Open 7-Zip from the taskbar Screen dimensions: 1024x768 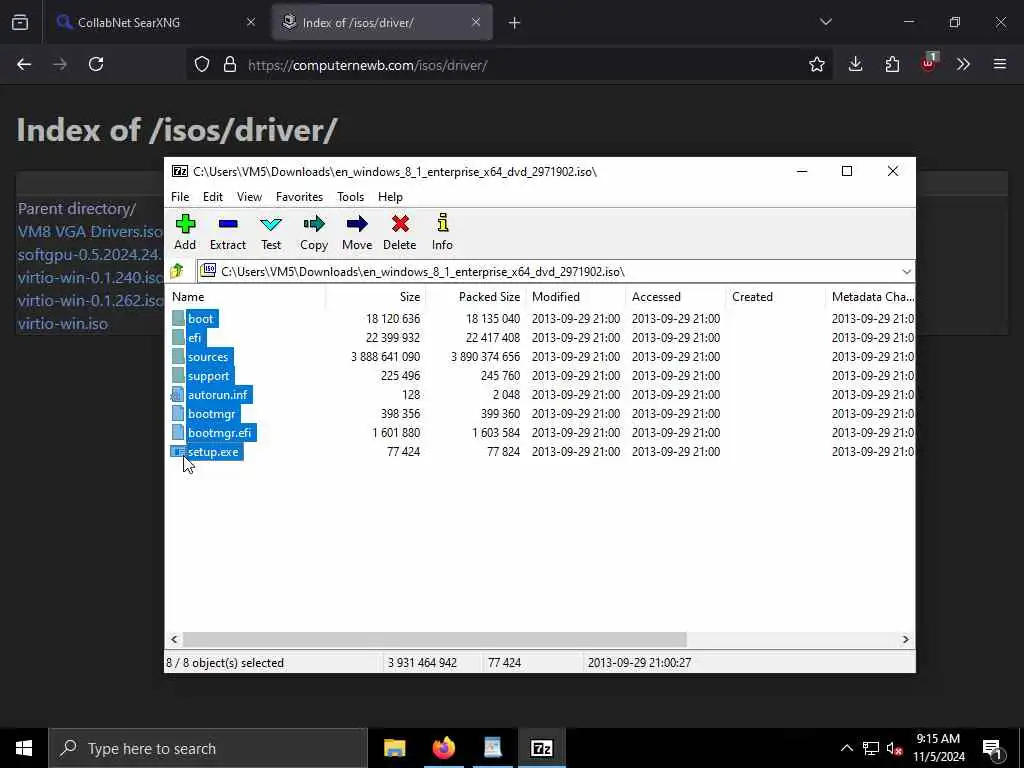[541, 748]
